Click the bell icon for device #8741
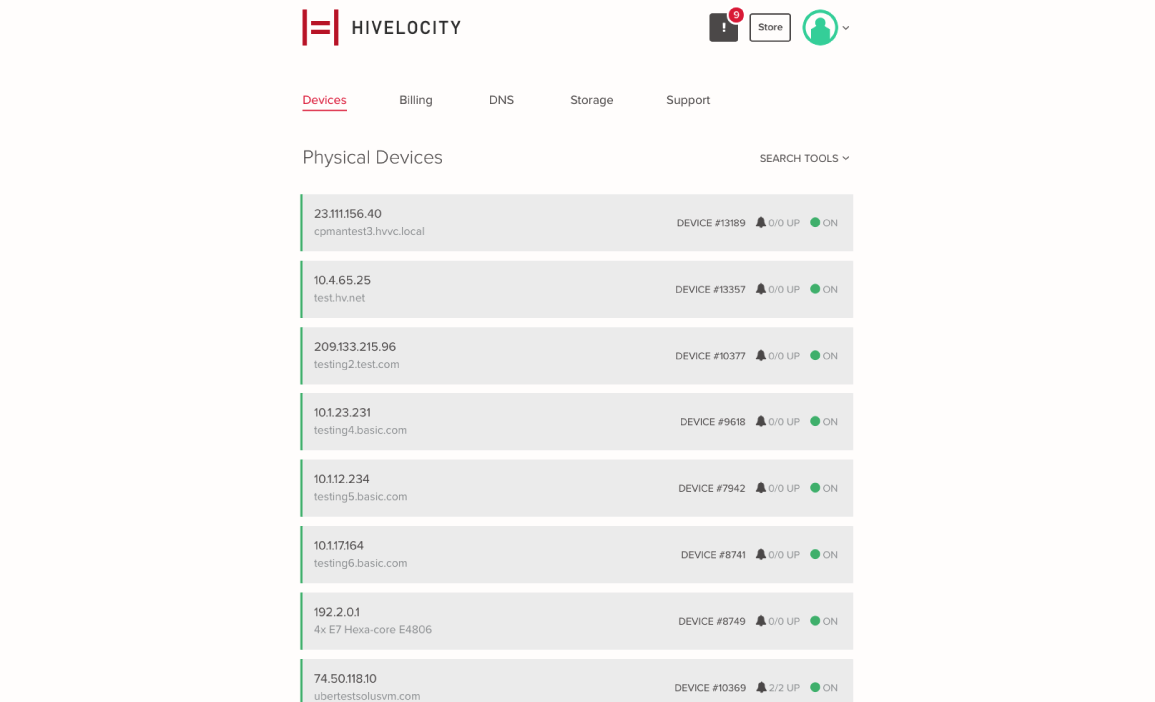 click(760, 555)
